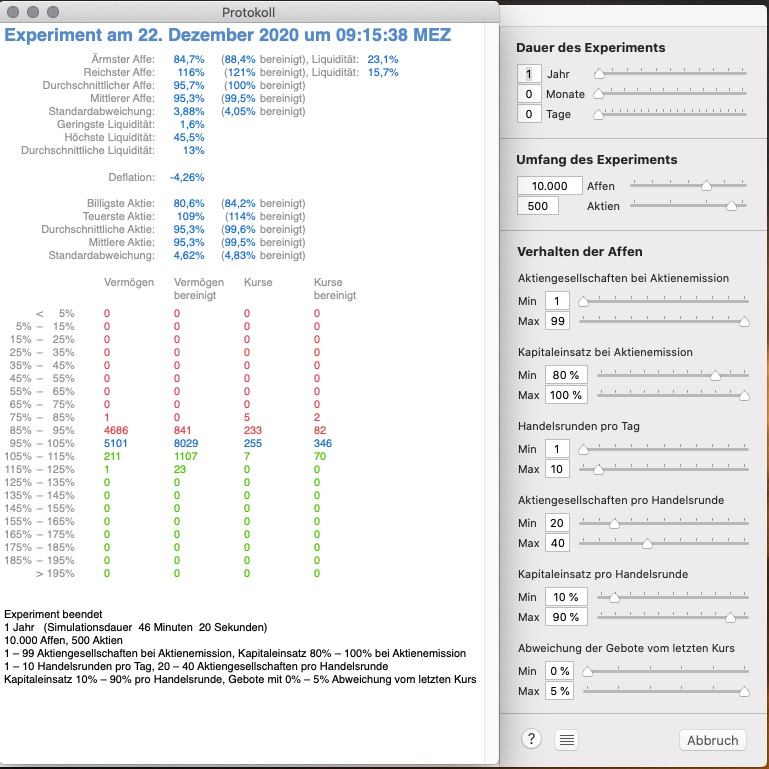
Task: Click the Abbruch button
Action: point(712,740)
